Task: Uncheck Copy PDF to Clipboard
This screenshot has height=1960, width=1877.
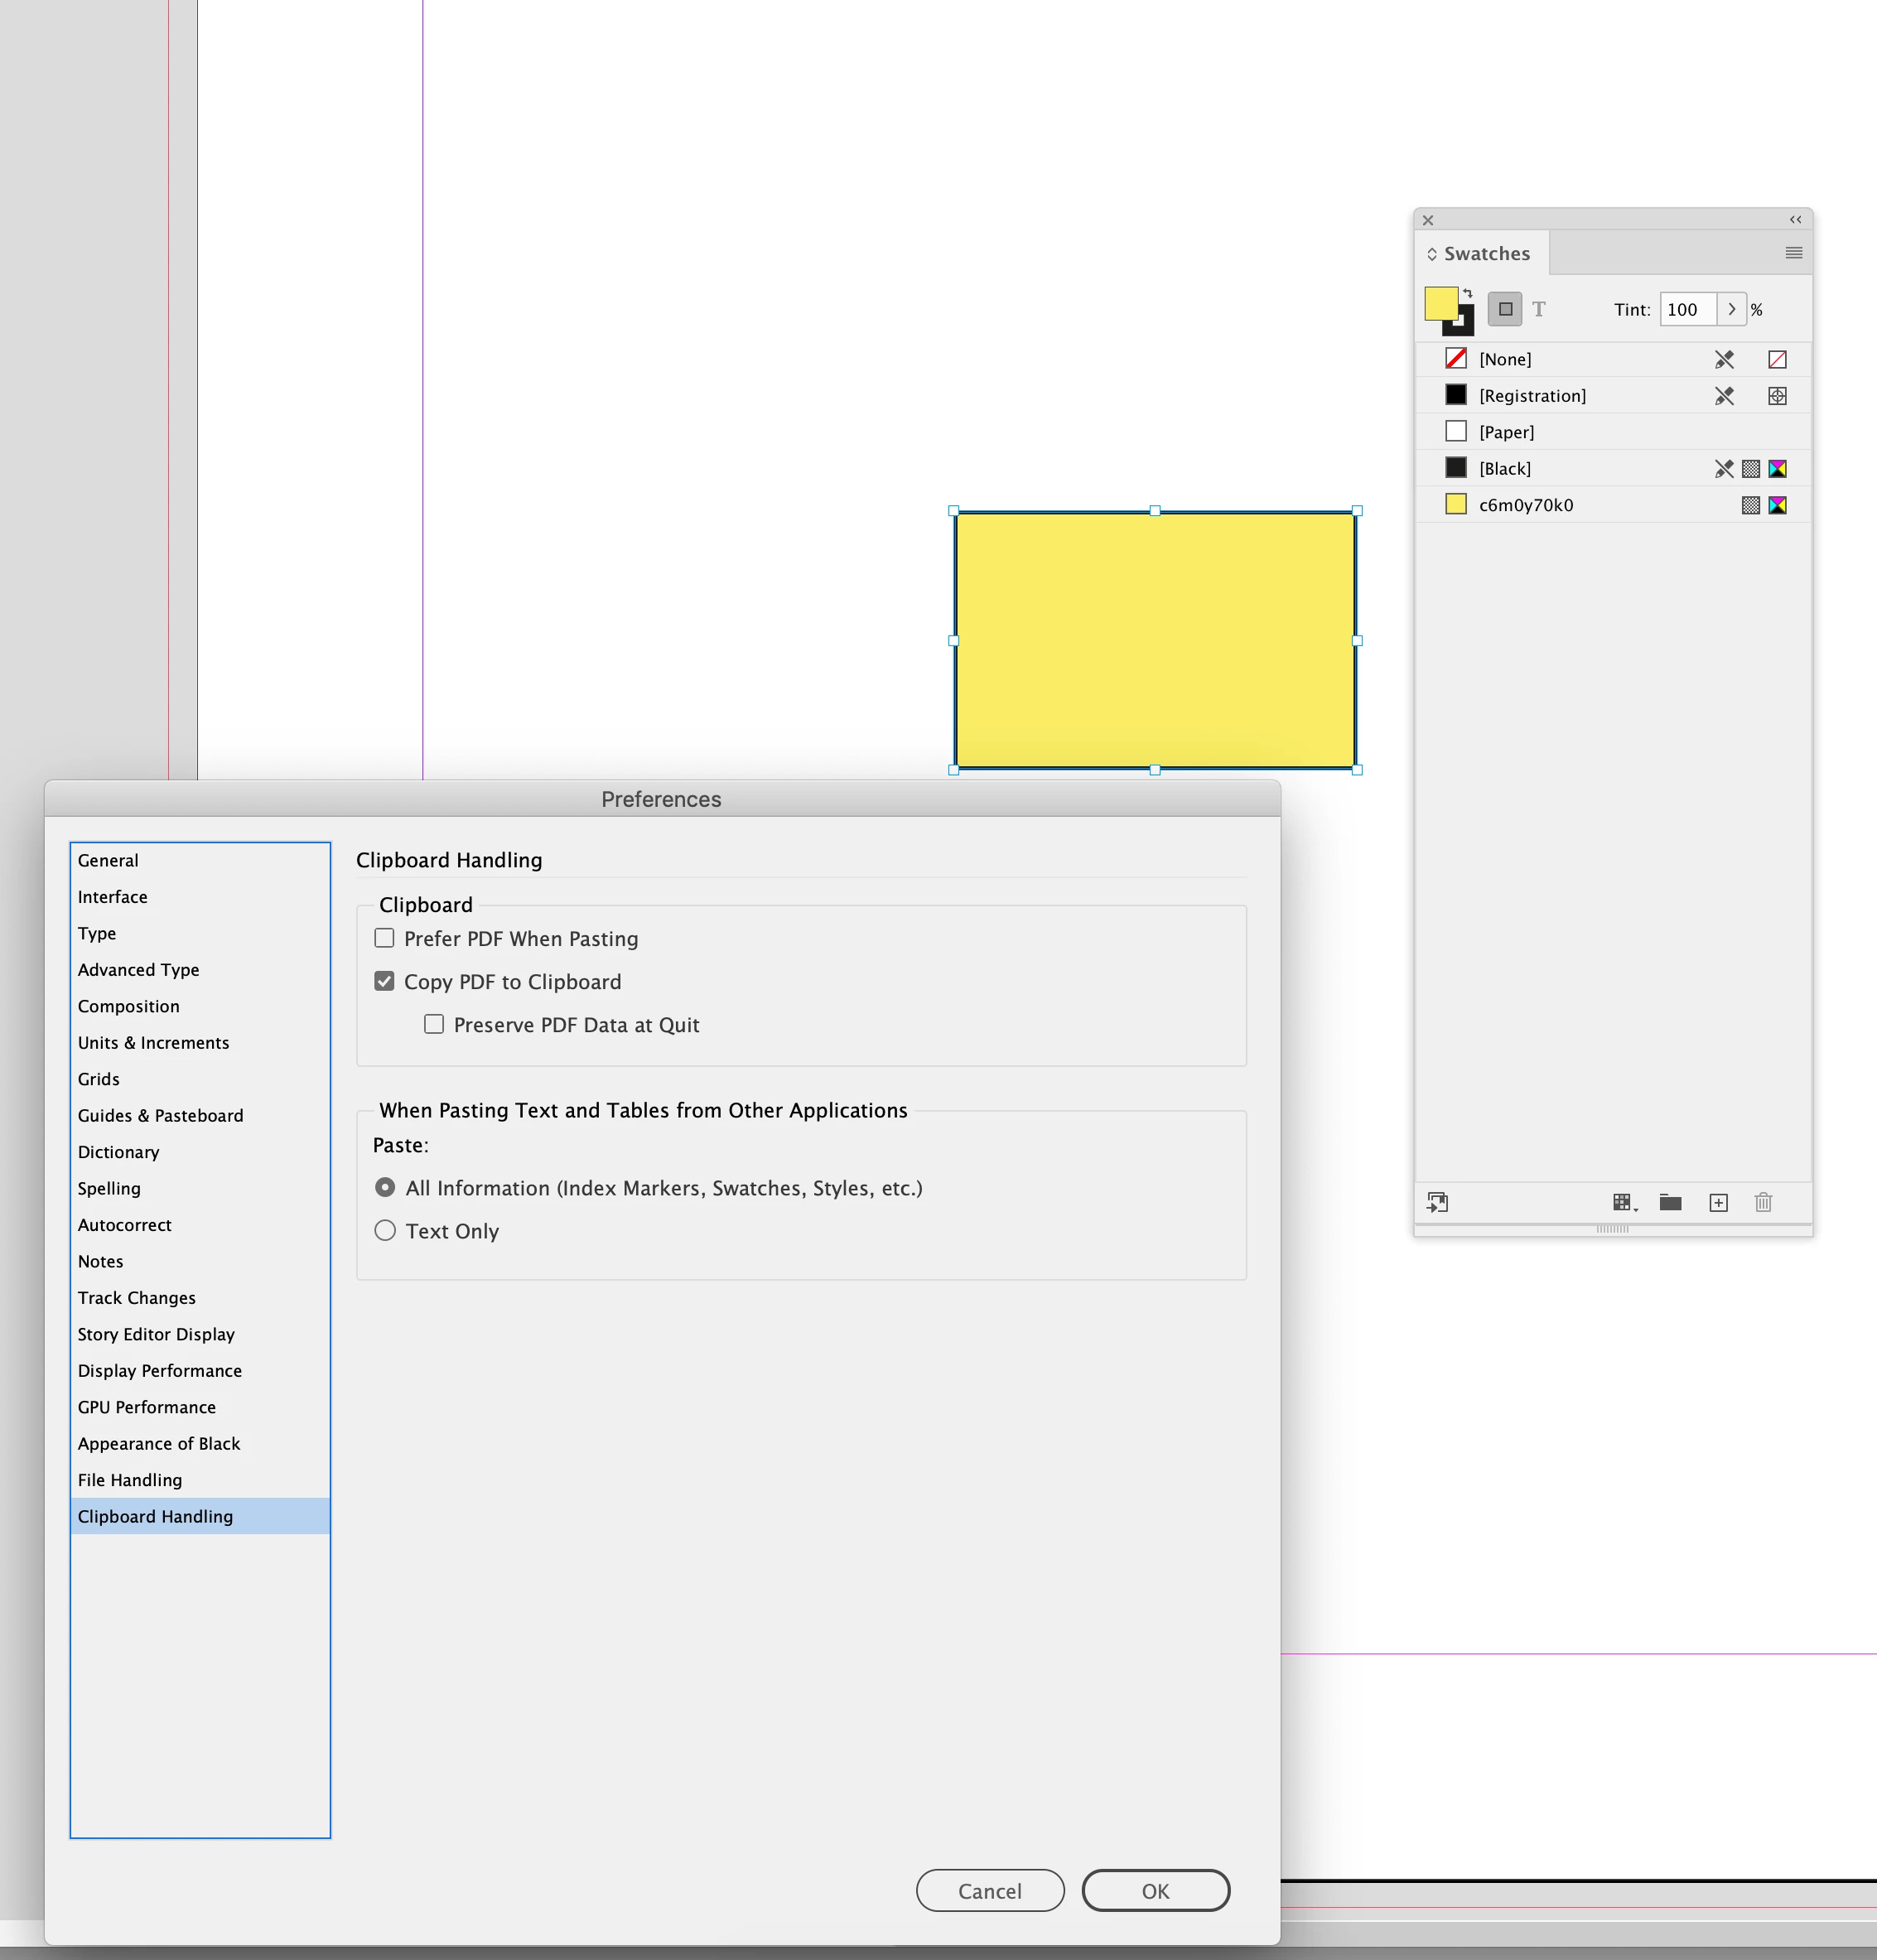Action: click(384, 981)
